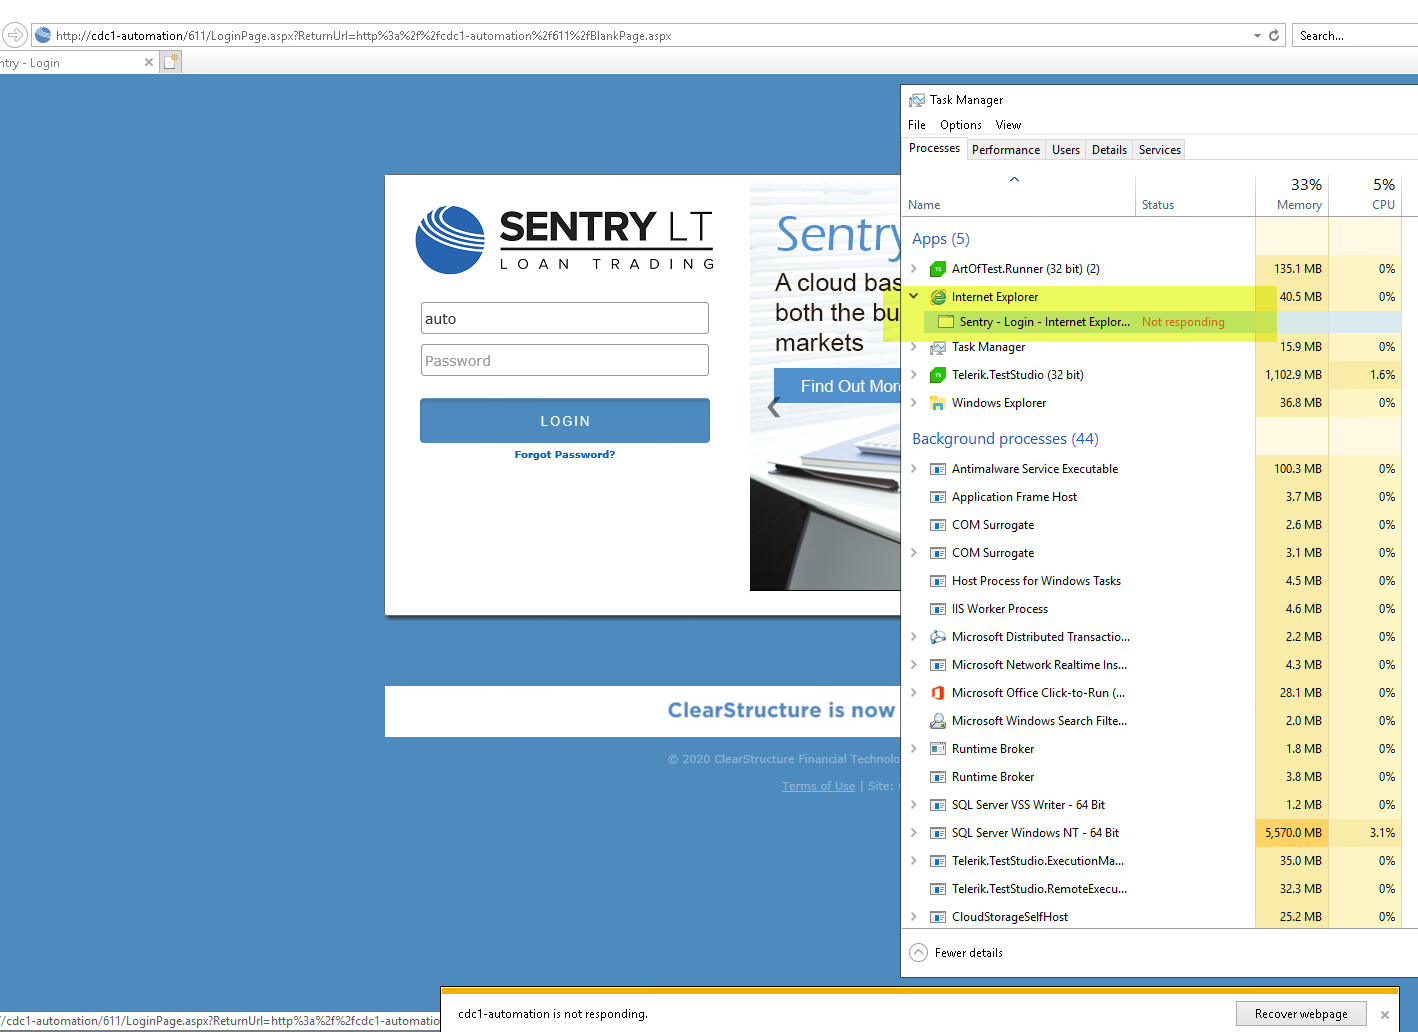Click the carousel previous arrow

click(773, 407)
